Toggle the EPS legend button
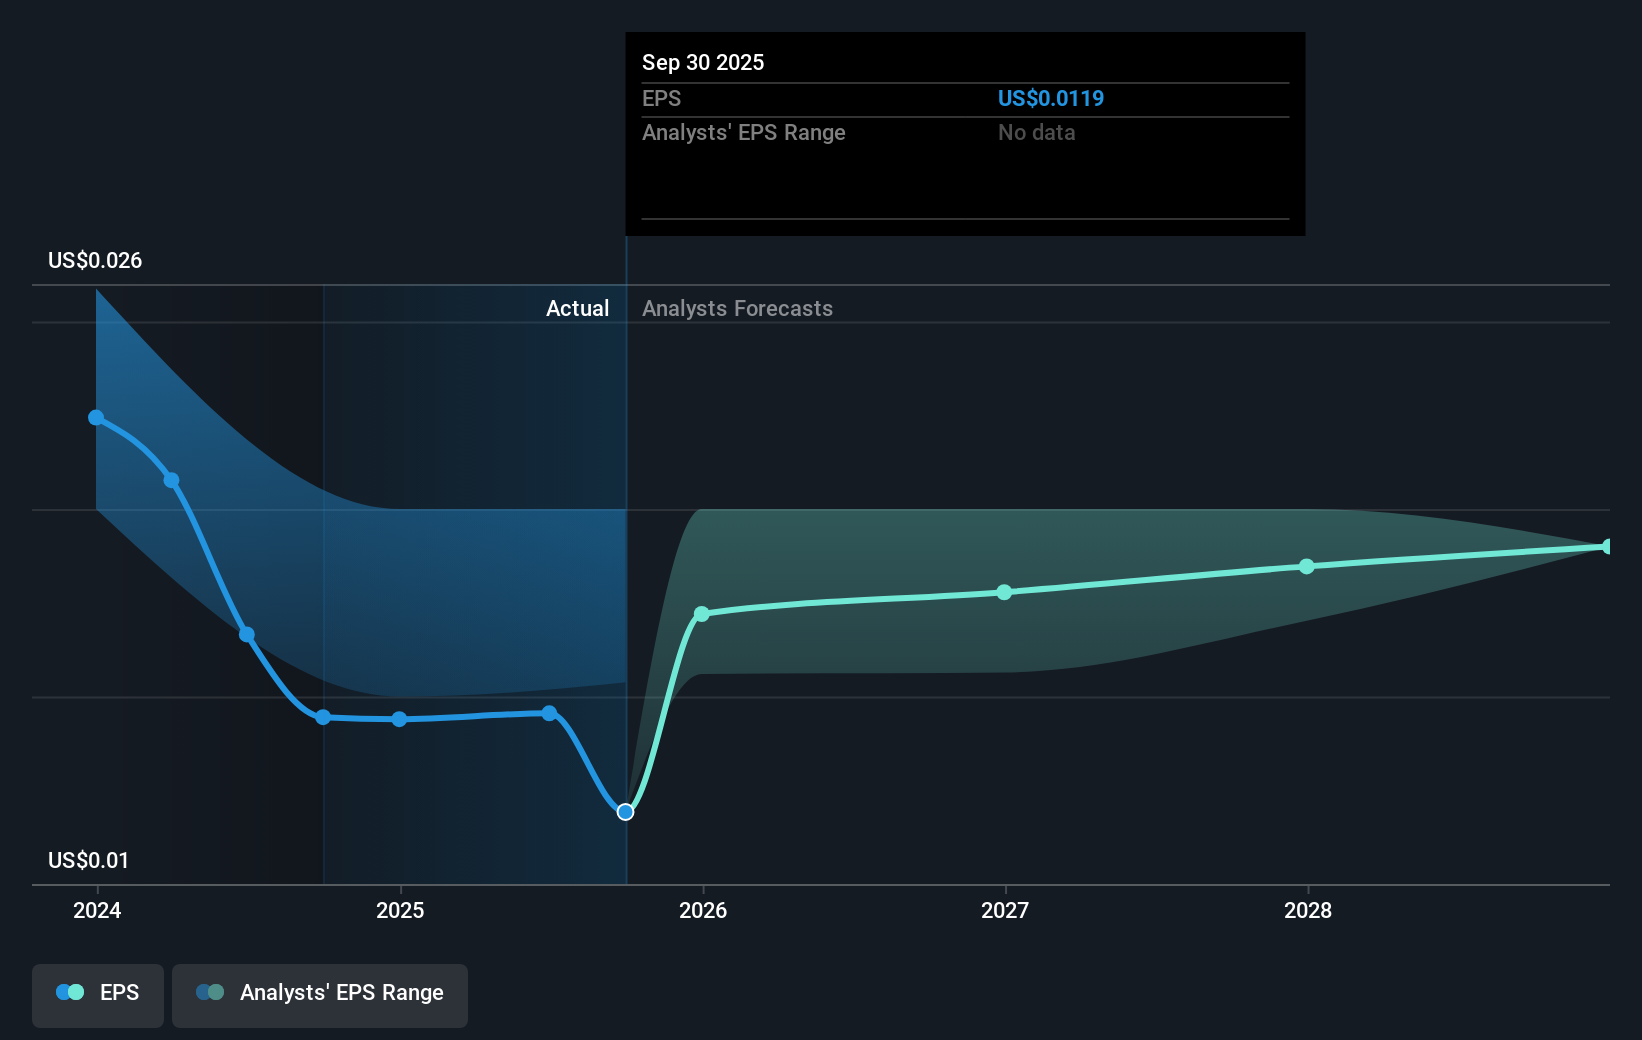 click(x=98, y=995)
